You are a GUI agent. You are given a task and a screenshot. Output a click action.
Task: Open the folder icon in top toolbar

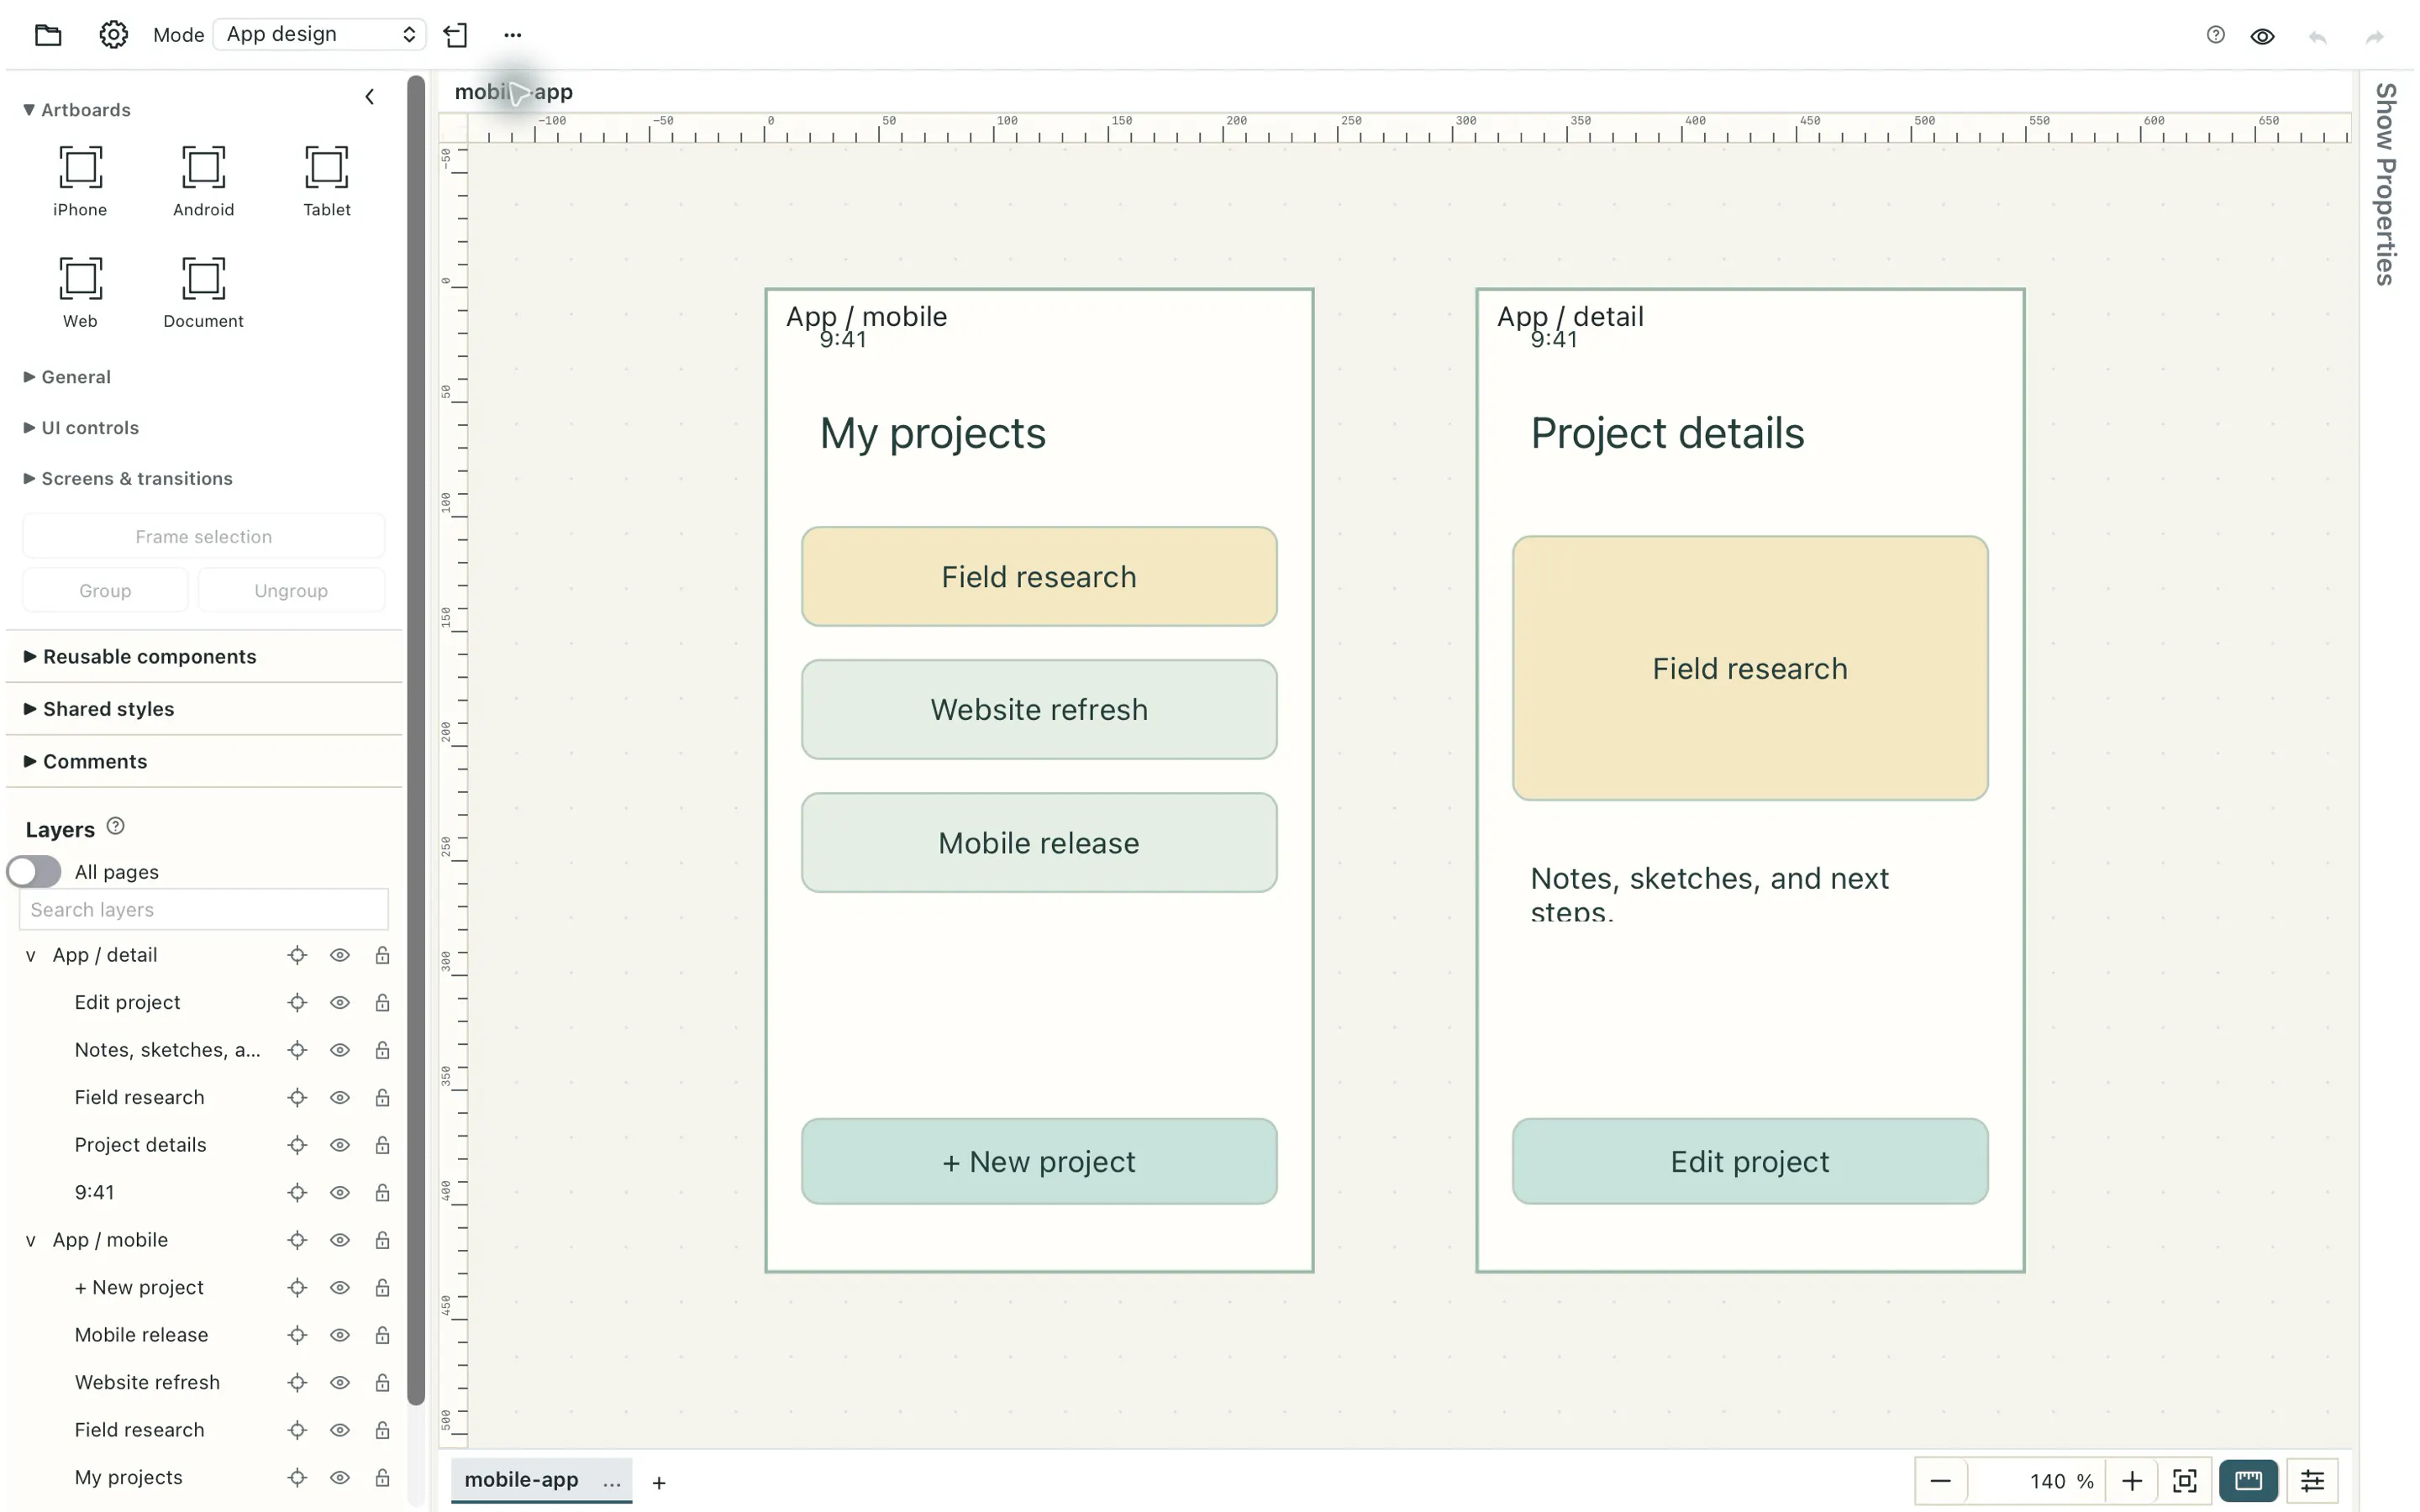(48, 35)
